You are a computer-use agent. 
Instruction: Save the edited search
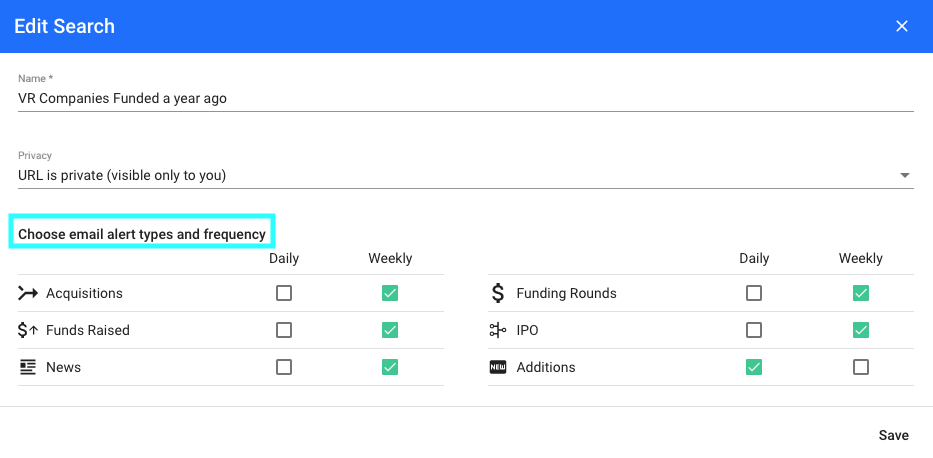point(894,435)
